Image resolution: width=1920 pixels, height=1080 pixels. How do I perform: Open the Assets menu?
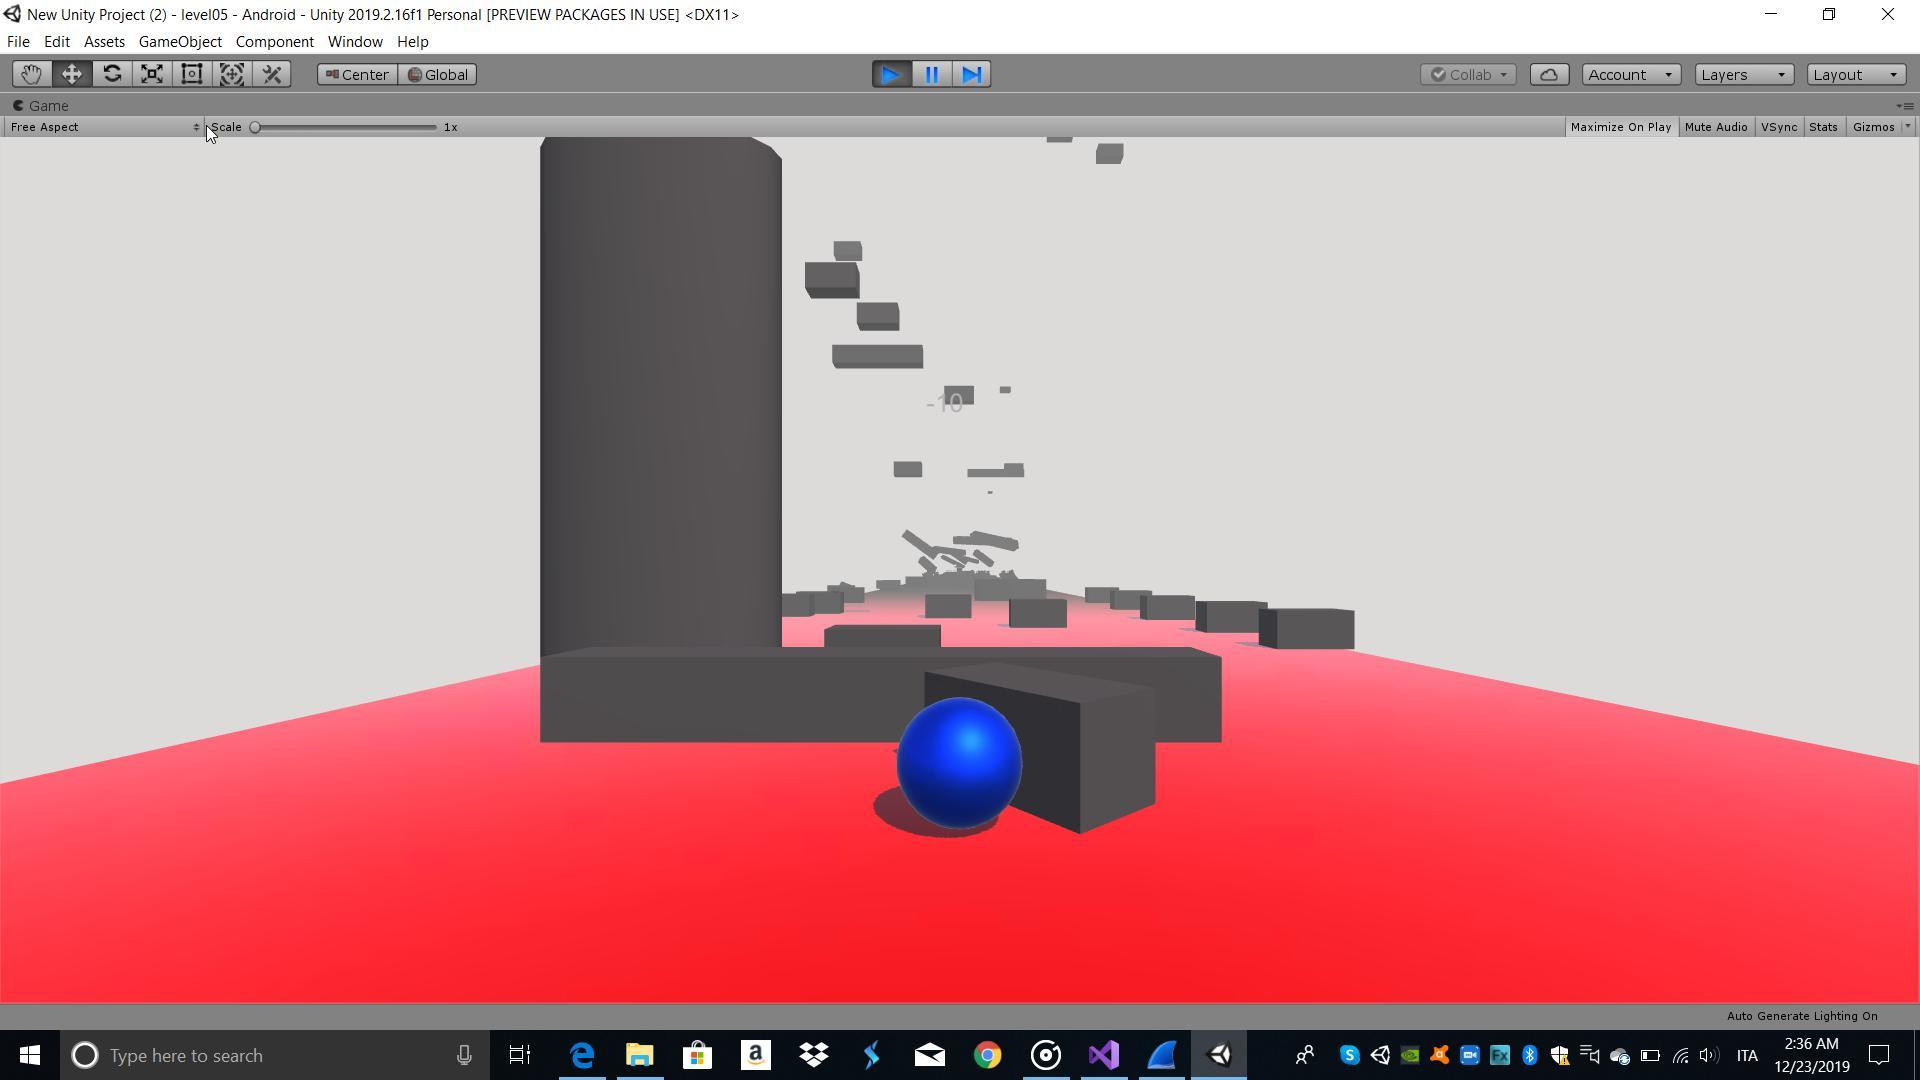[x=104, y=42]
